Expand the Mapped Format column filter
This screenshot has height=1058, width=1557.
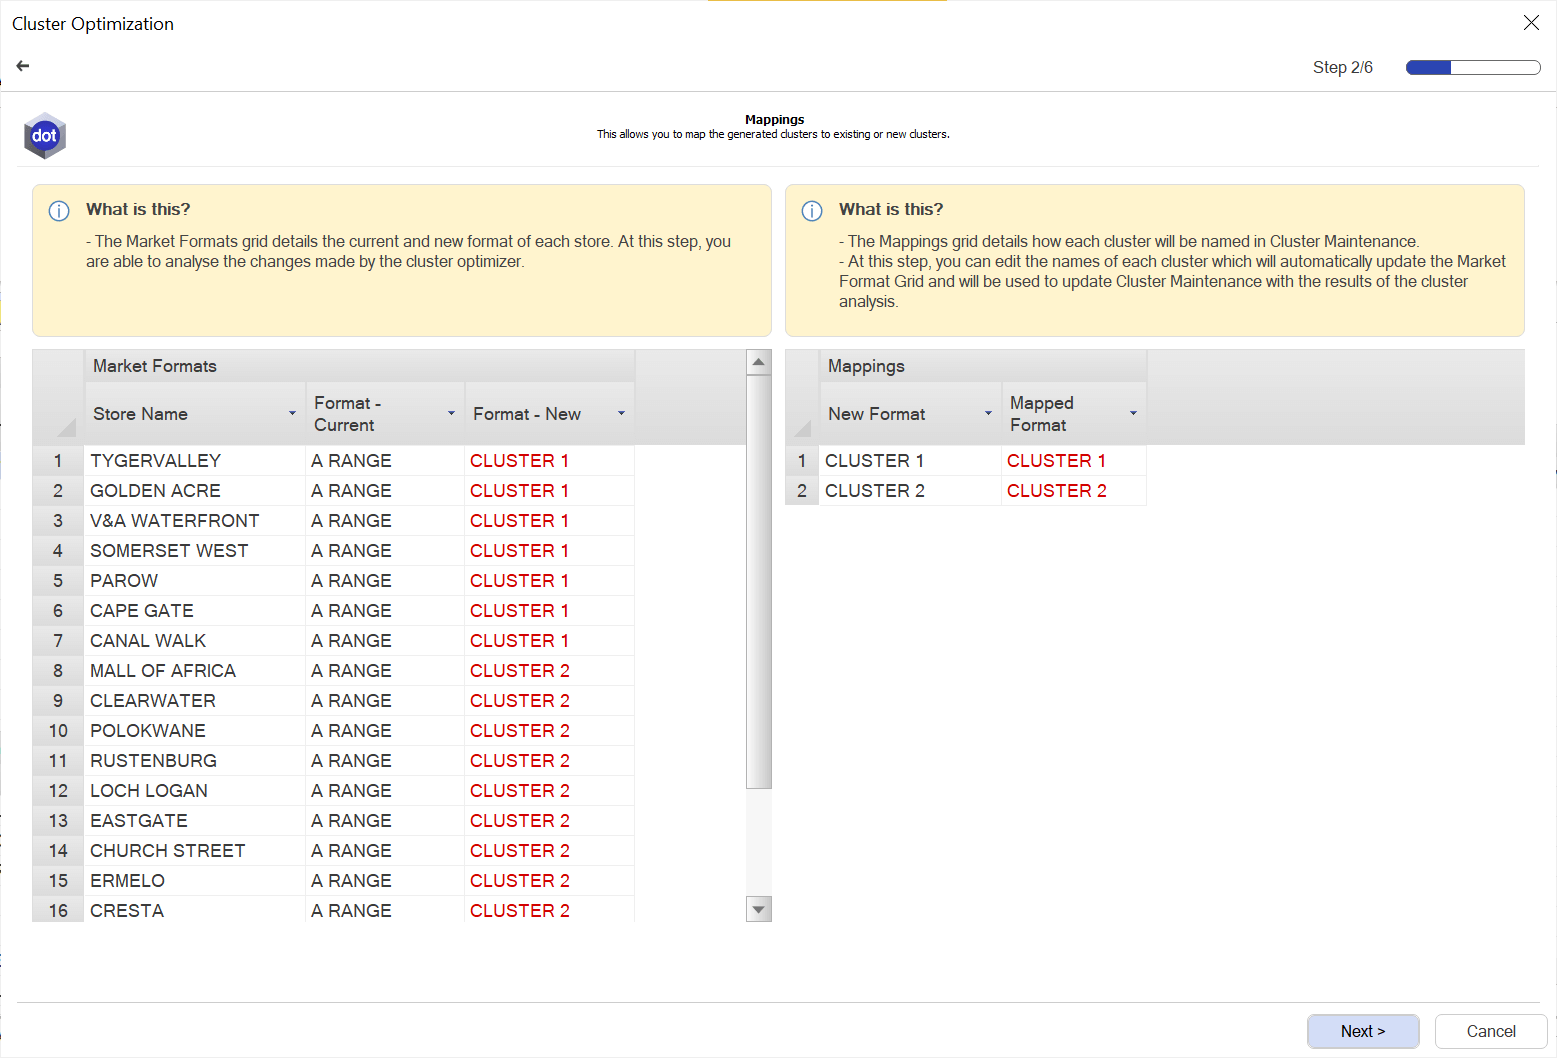1133,414
